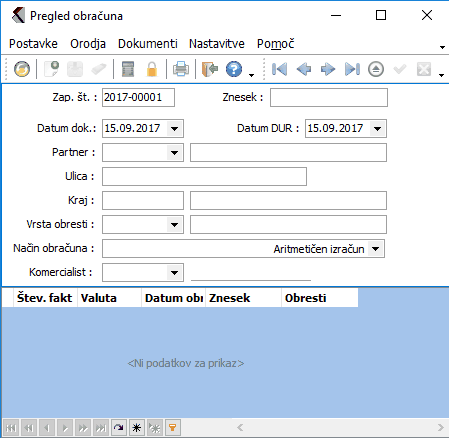
Task: Expand the Način obračuna combo box
Action: coord(376,249)
